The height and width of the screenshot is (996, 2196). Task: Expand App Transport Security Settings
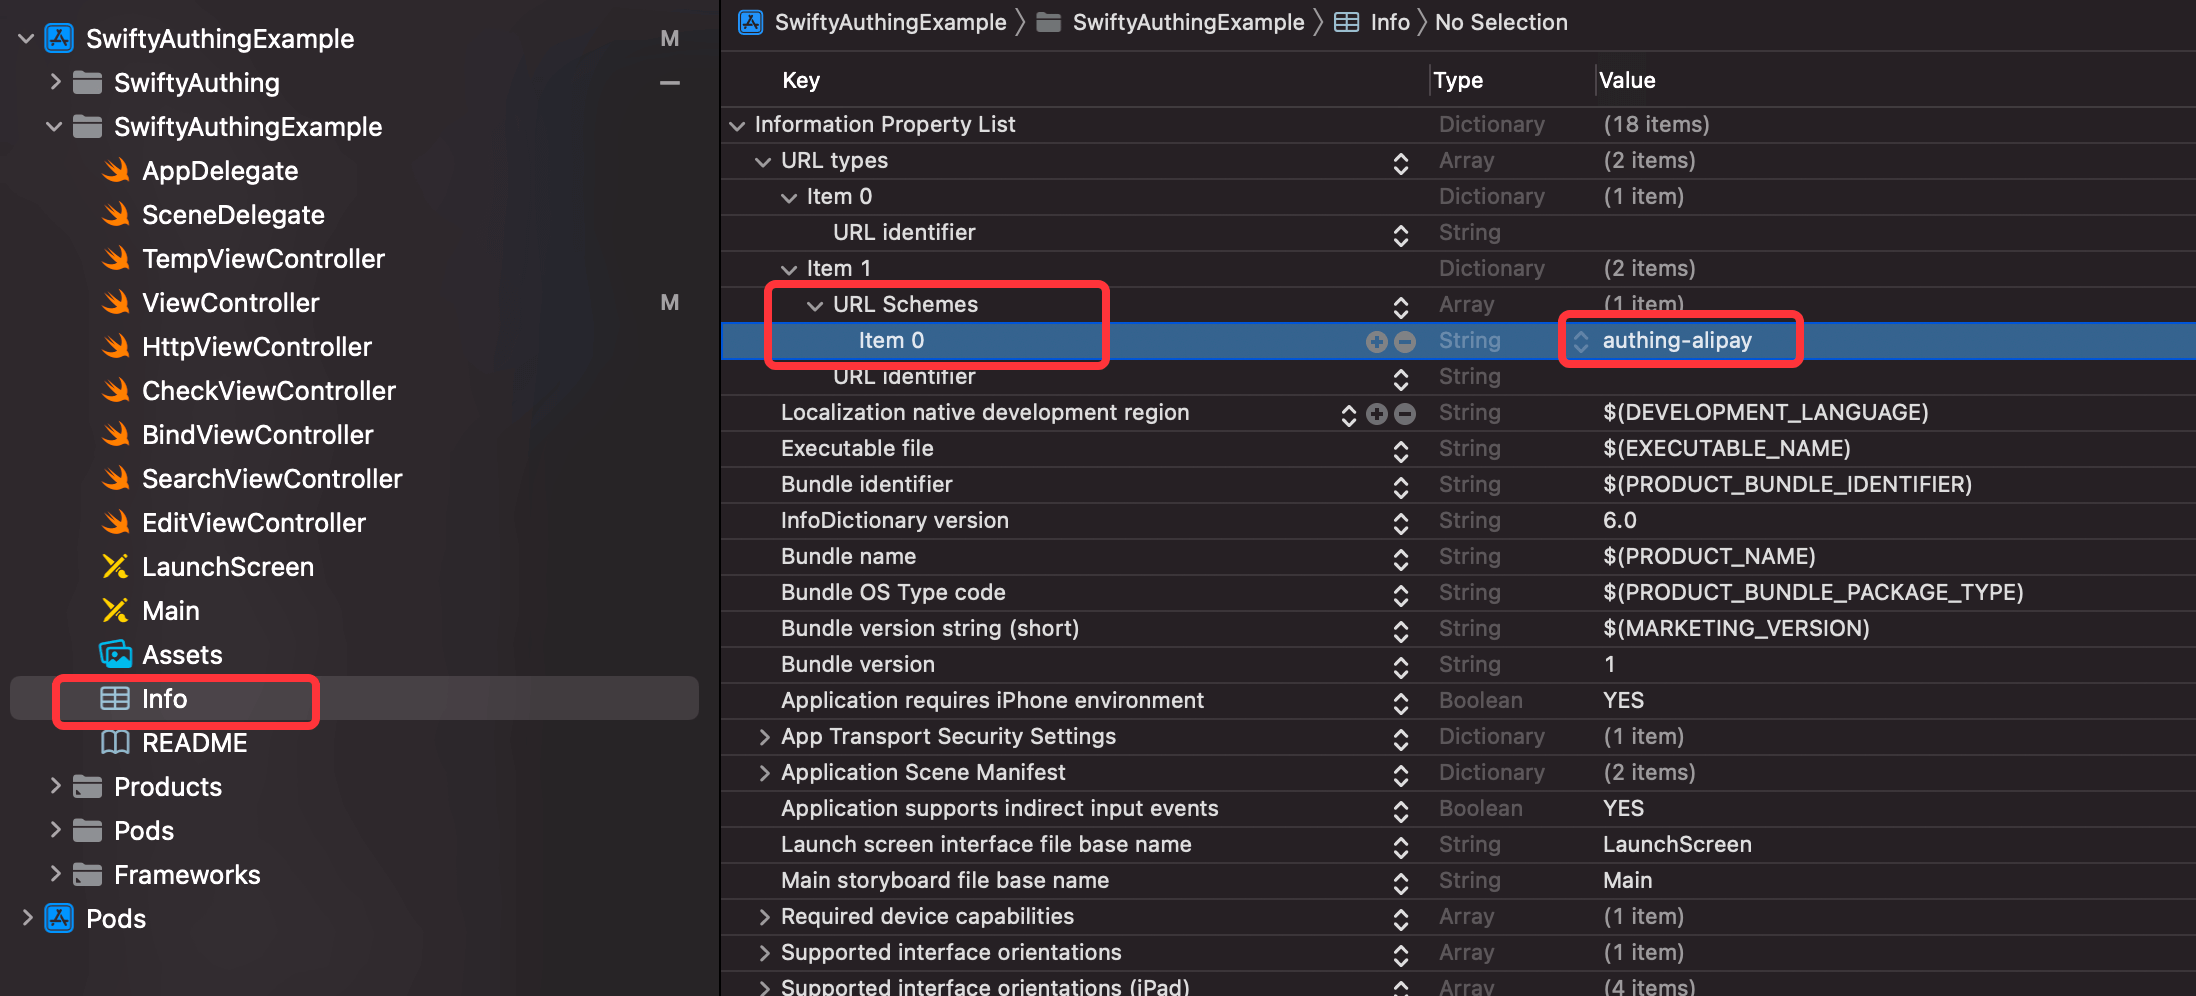pos(764,737)
